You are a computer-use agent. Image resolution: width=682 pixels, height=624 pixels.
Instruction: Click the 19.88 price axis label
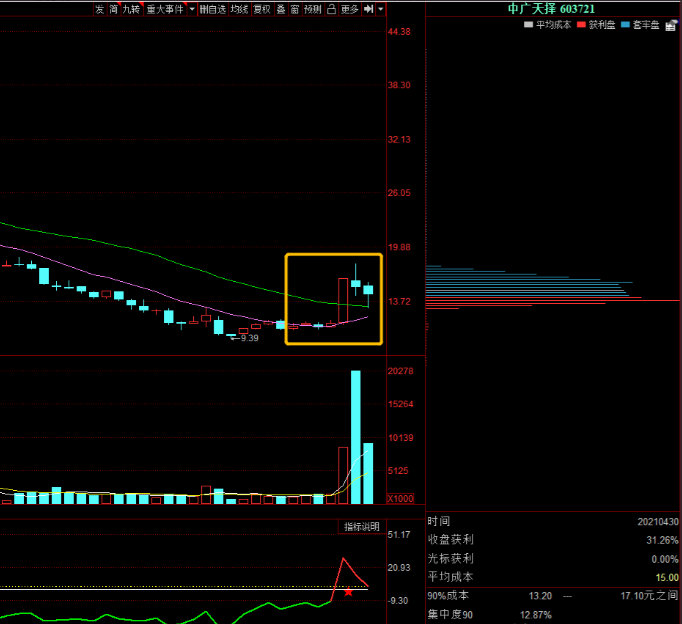point(399,247)
